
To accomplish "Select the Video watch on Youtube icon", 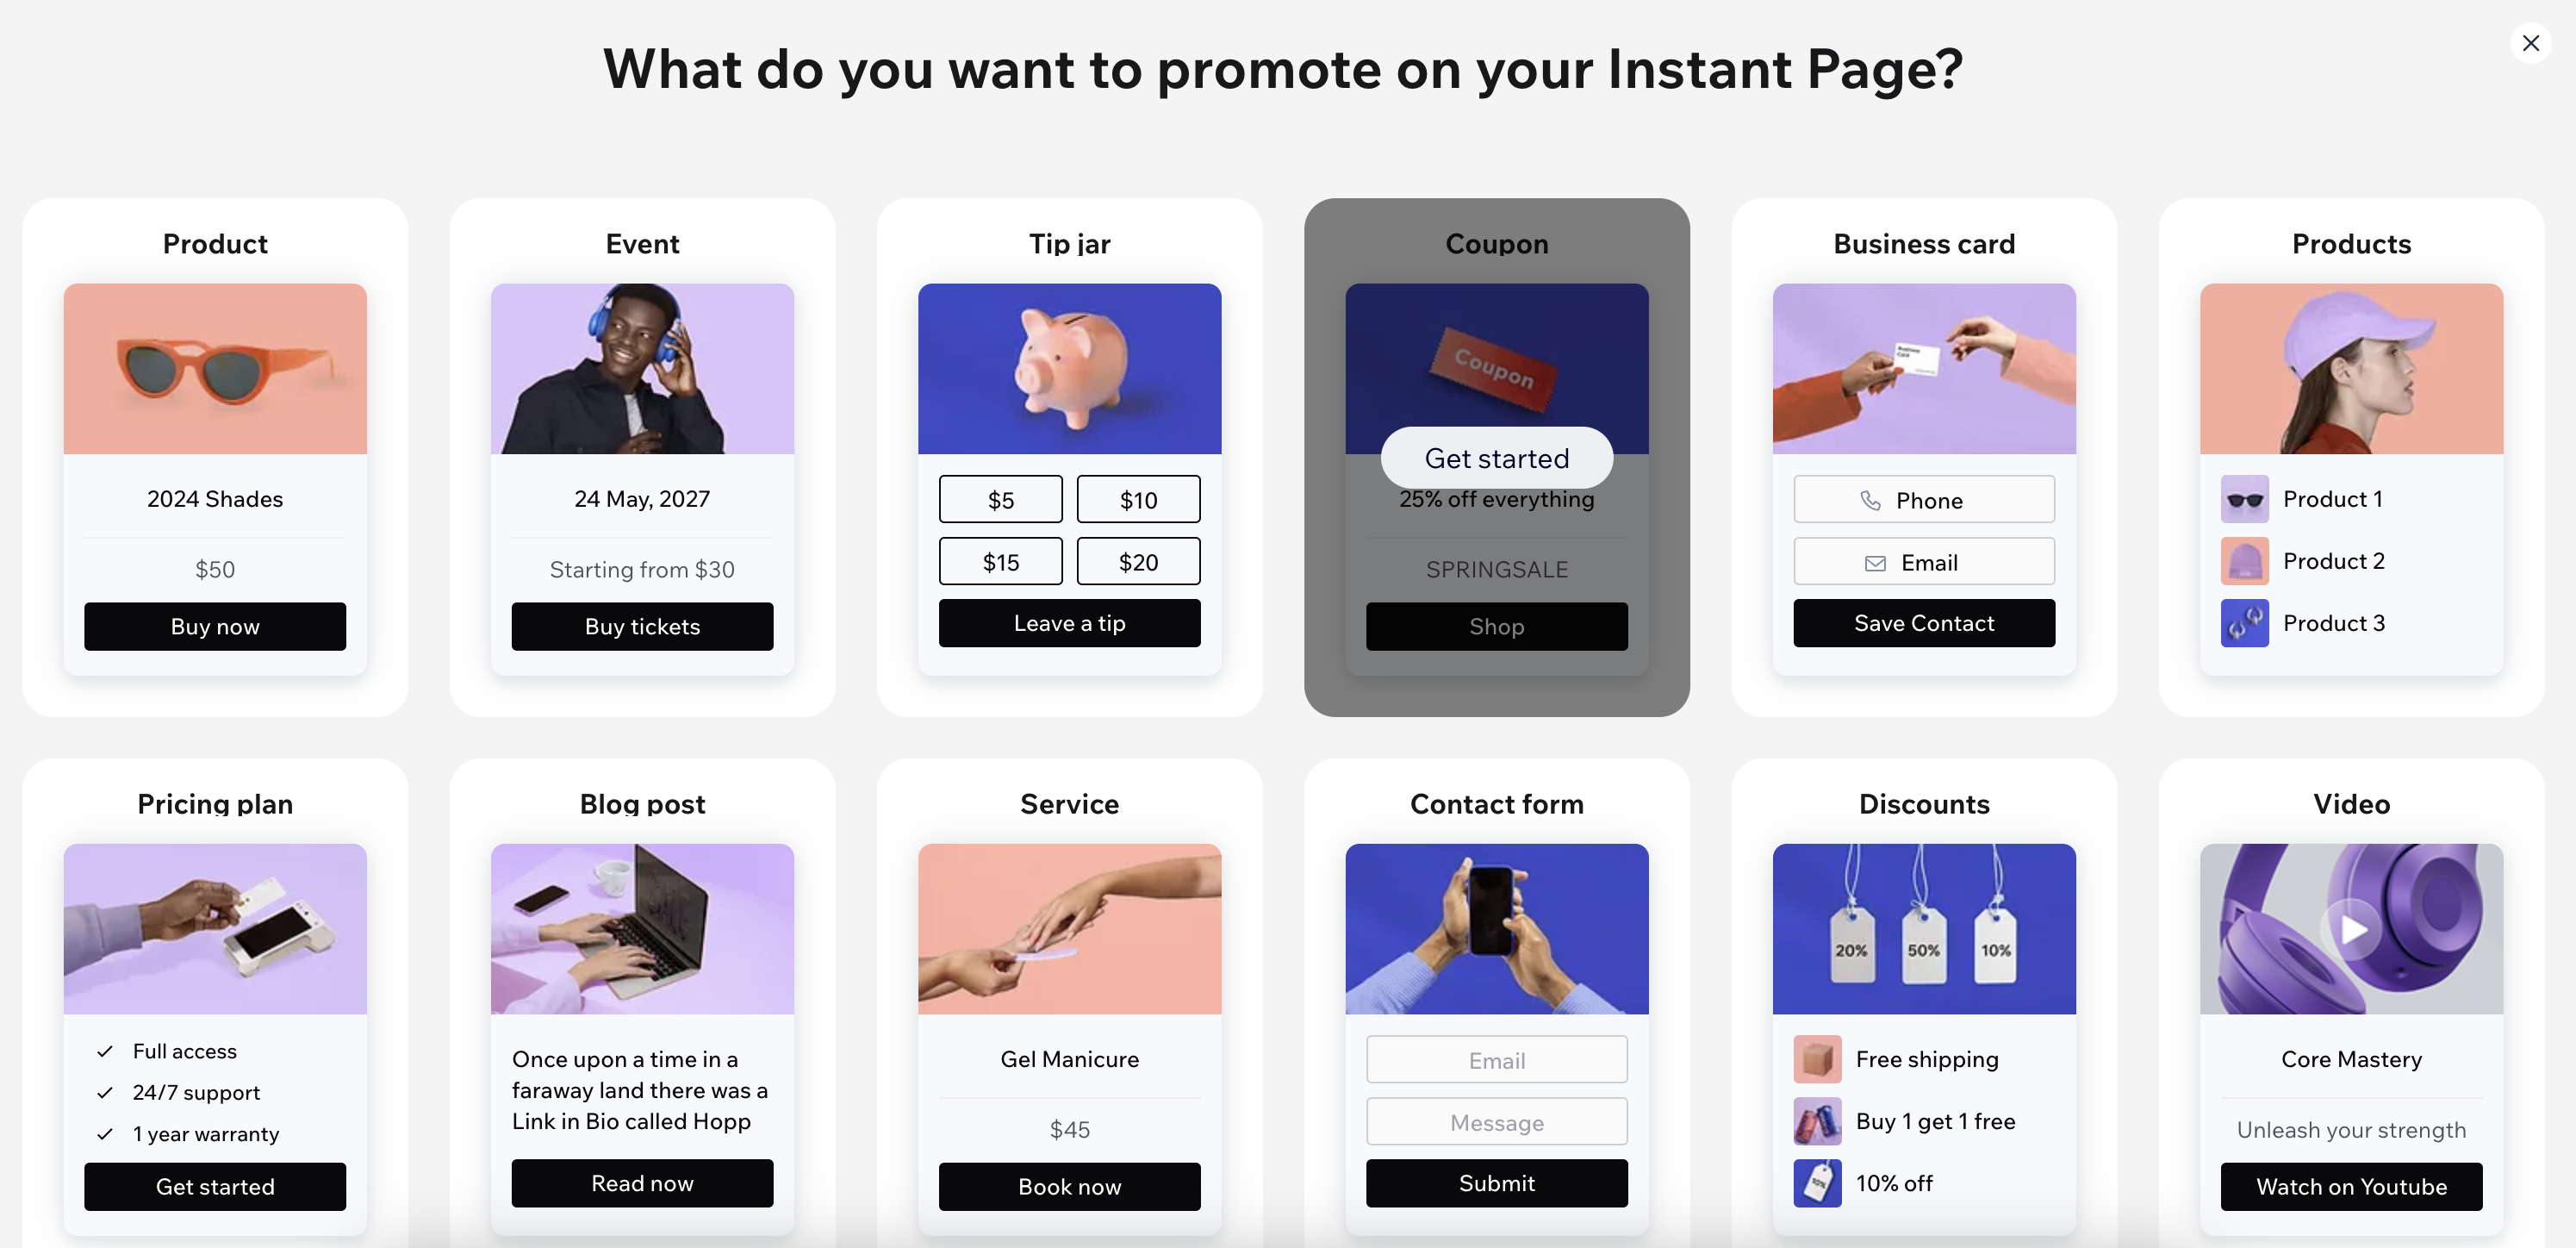I will [2351, 1186].
